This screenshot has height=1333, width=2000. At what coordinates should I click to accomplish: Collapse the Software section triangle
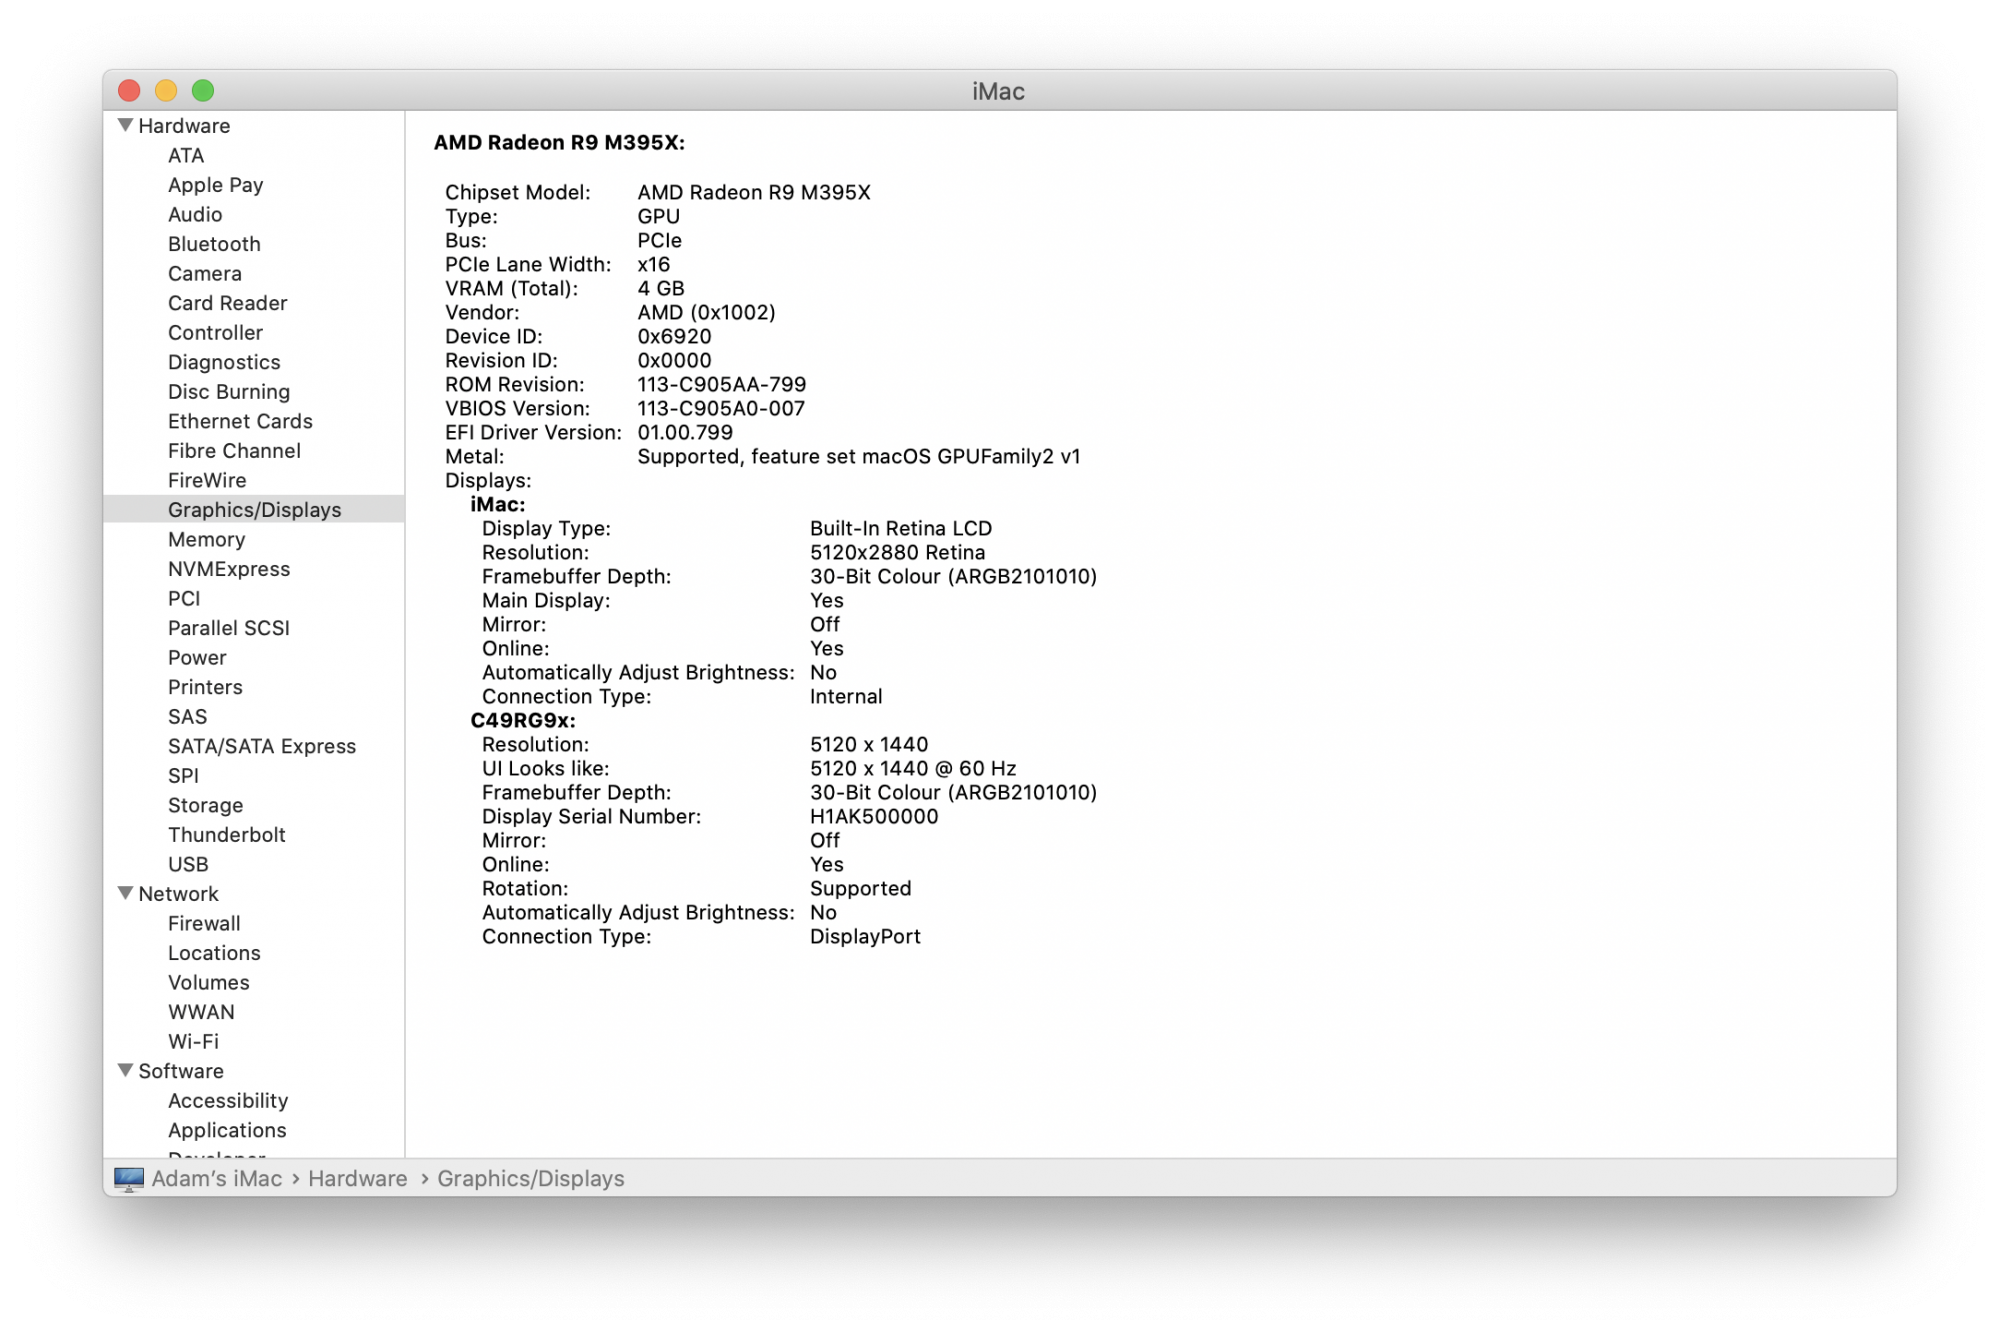pos(125,1070)
